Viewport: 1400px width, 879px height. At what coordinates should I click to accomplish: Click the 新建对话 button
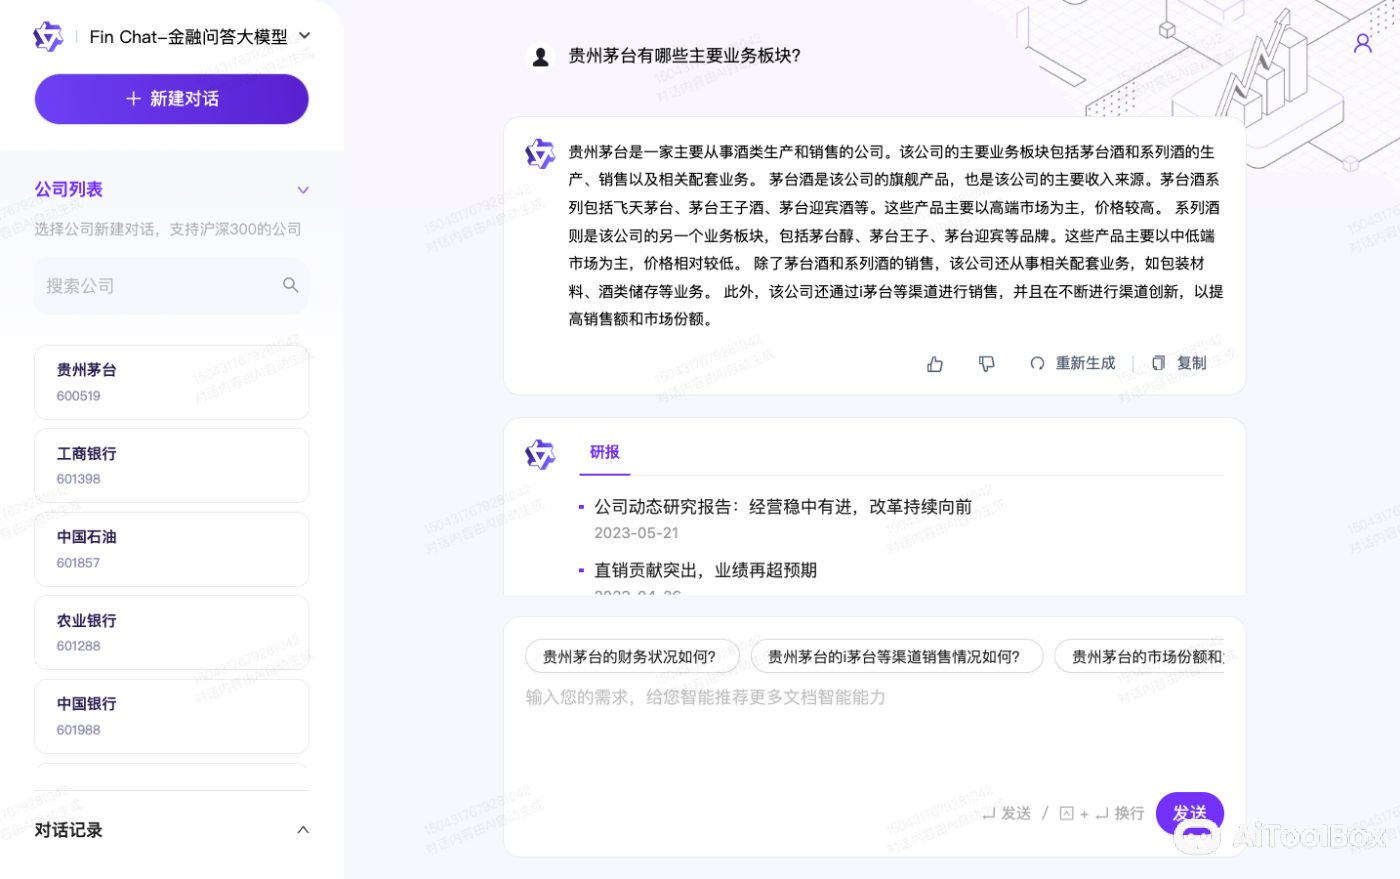pos(171,99)
